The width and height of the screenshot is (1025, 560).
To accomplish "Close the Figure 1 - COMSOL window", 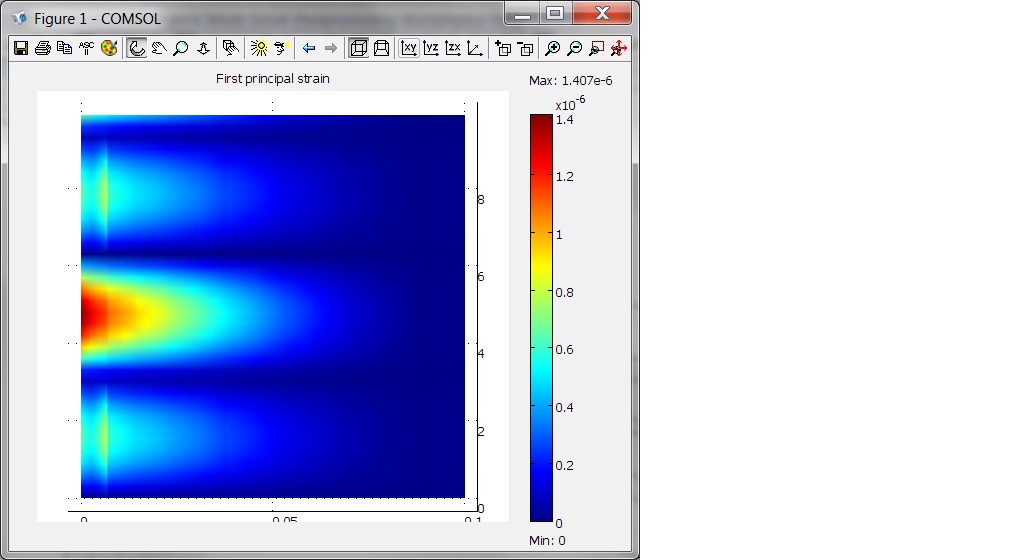I will coord(602,14).
